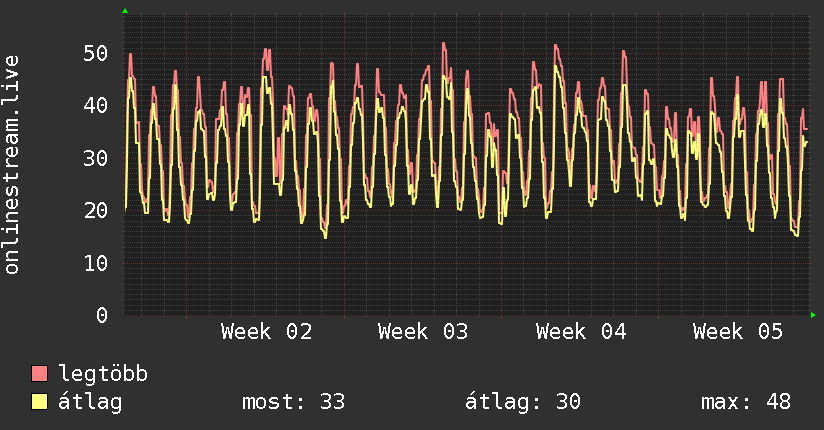Click the 30 y-axis tick label
824x430 pixels.
(x=96, y=158)
